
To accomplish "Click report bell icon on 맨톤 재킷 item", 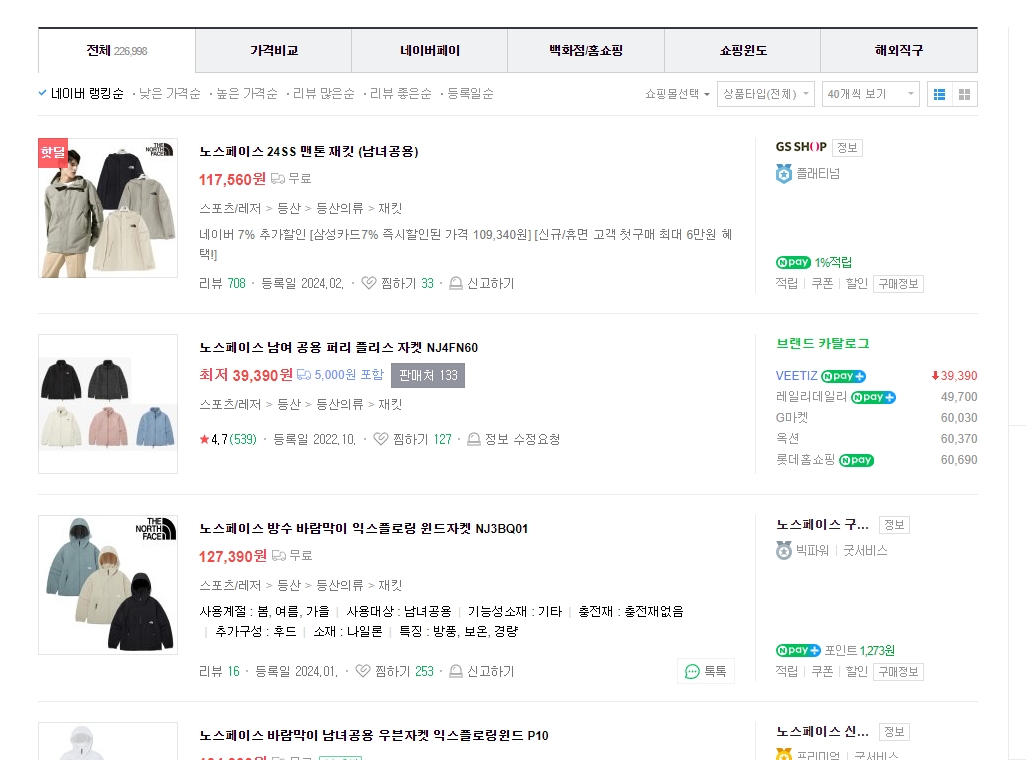I will 456,283.
